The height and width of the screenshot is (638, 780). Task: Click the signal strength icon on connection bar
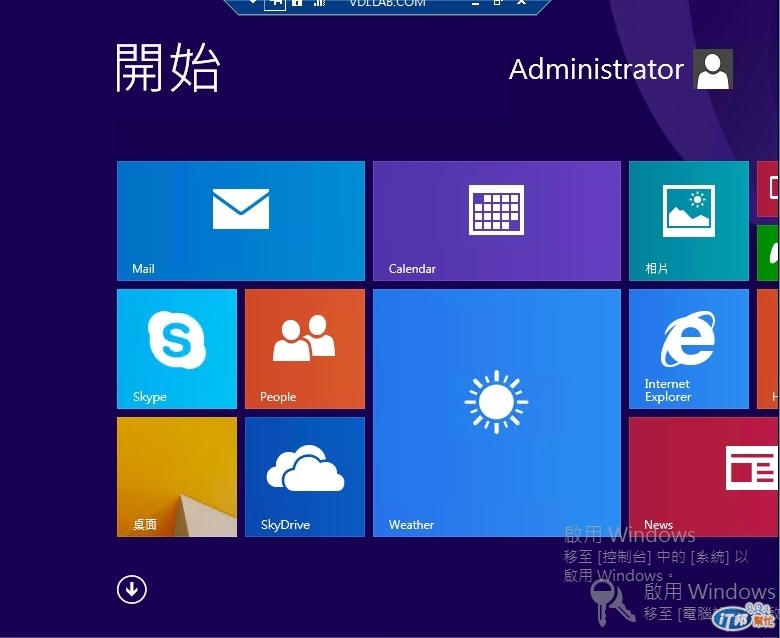pos(319,3)
